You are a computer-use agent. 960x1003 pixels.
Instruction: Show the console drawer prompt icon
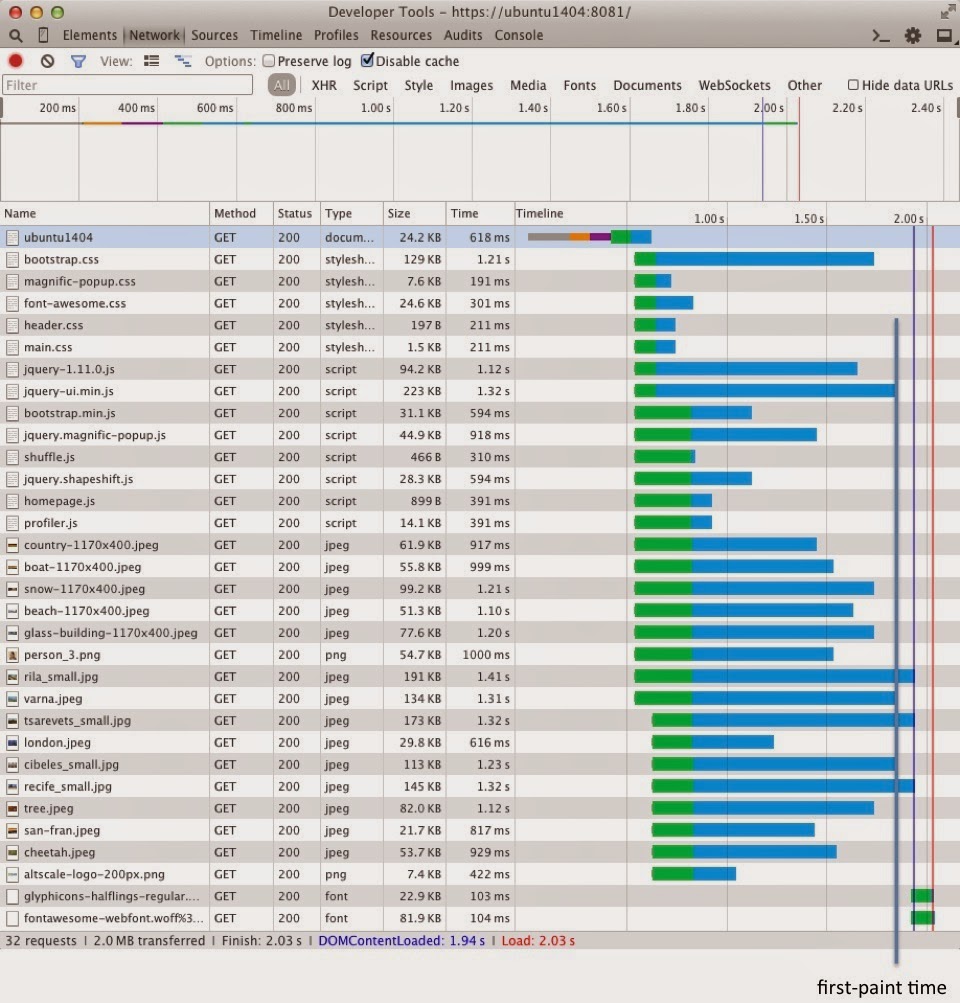coord(881,36)
